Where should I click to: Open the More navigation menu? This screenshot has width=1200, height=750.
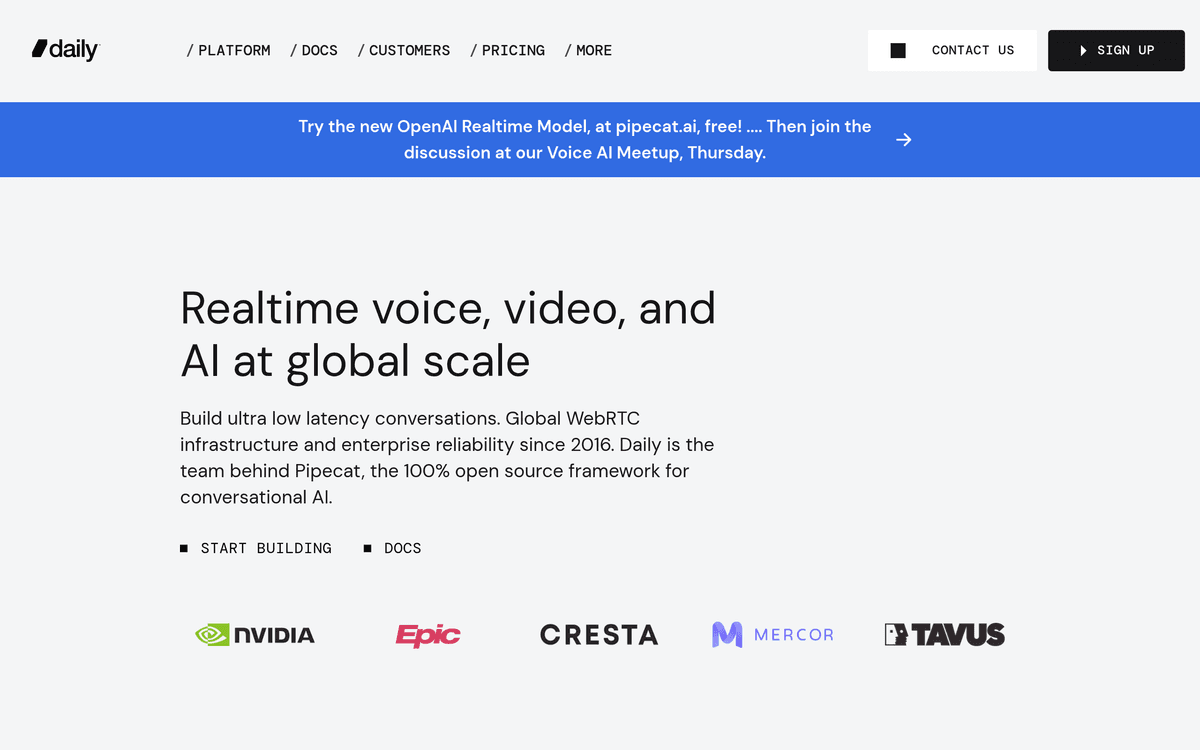click(589, 50)
